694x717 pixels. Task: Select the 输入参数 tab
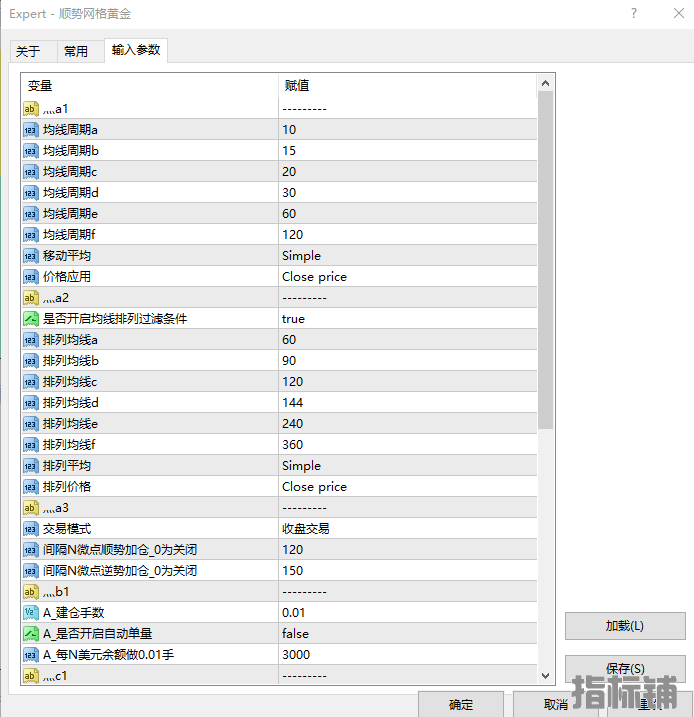click(x=136, y=50)
